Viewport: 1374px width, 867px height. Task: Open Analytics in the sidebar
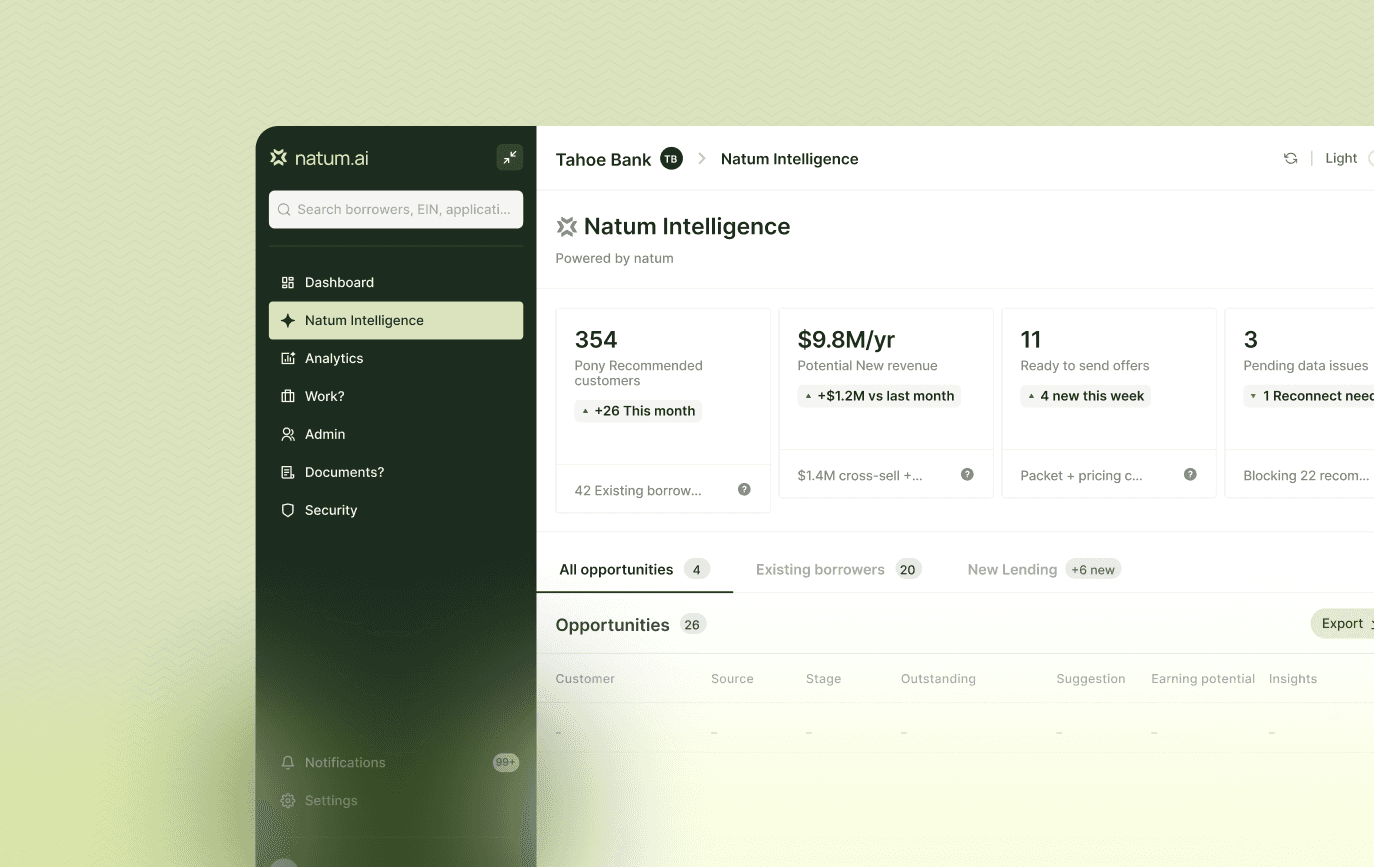coord(396,359)
